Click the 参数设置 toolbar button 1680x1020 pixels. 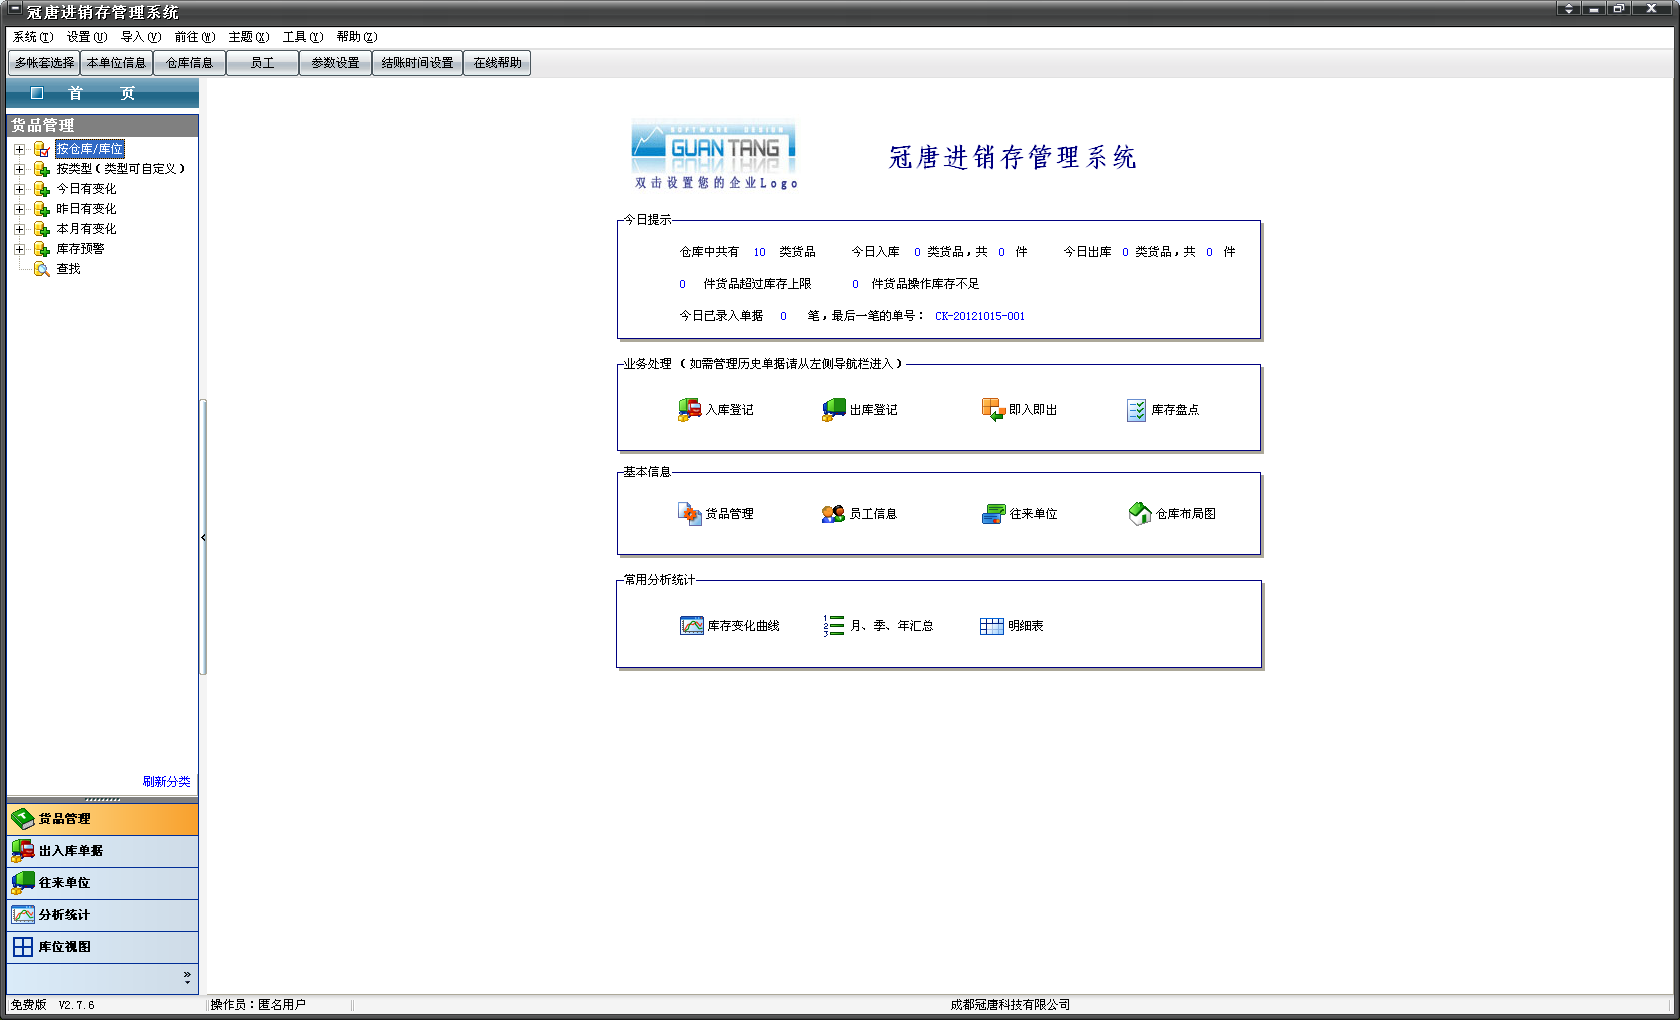click(x=335, y=63)
